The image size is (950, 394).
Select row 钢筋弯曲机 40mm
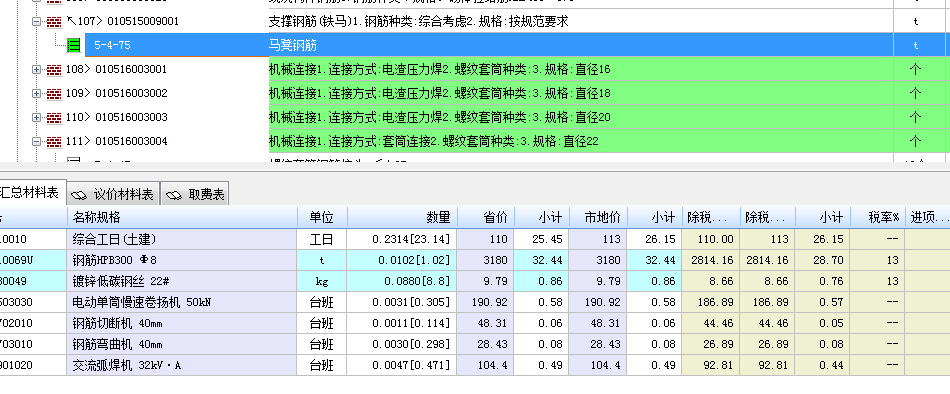[475, 344]
